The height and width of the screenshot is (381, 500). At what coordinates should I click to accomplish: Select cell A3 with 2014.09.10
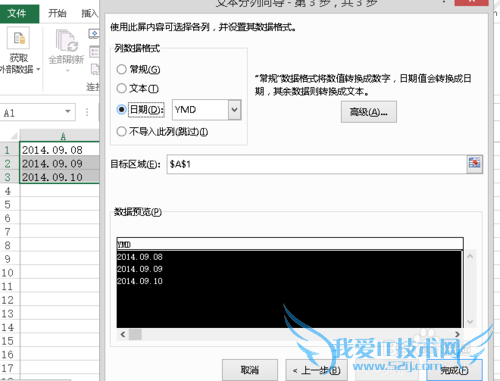point(60,177)
